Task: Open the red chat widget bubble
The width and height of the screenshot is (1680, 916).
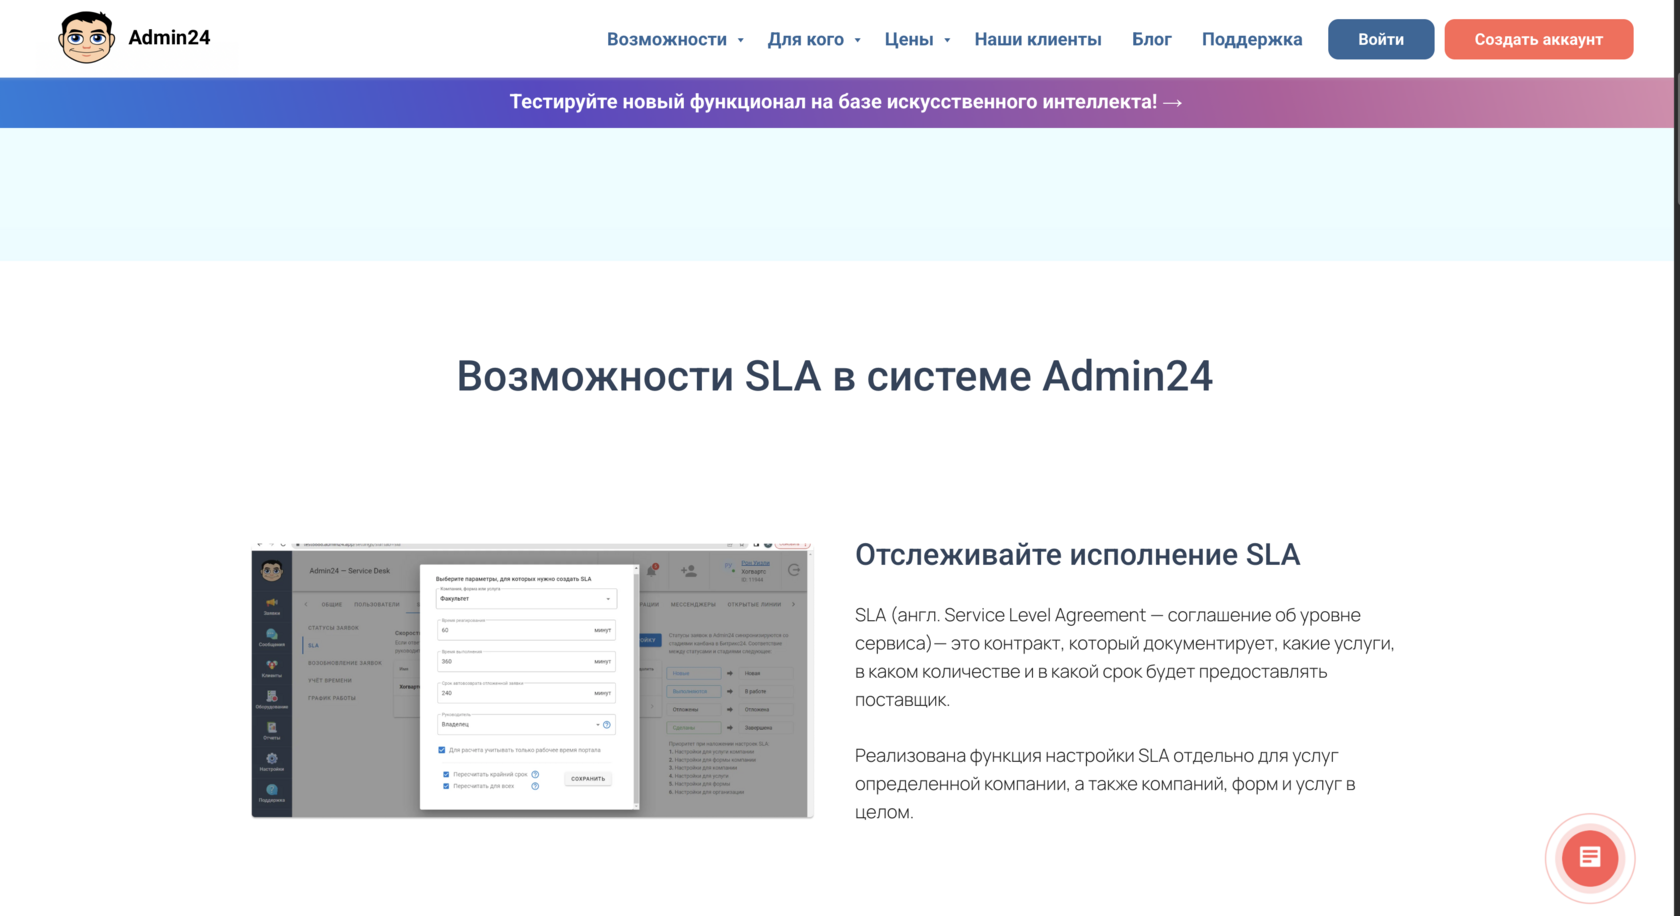Action: [x=1589, y=858]
